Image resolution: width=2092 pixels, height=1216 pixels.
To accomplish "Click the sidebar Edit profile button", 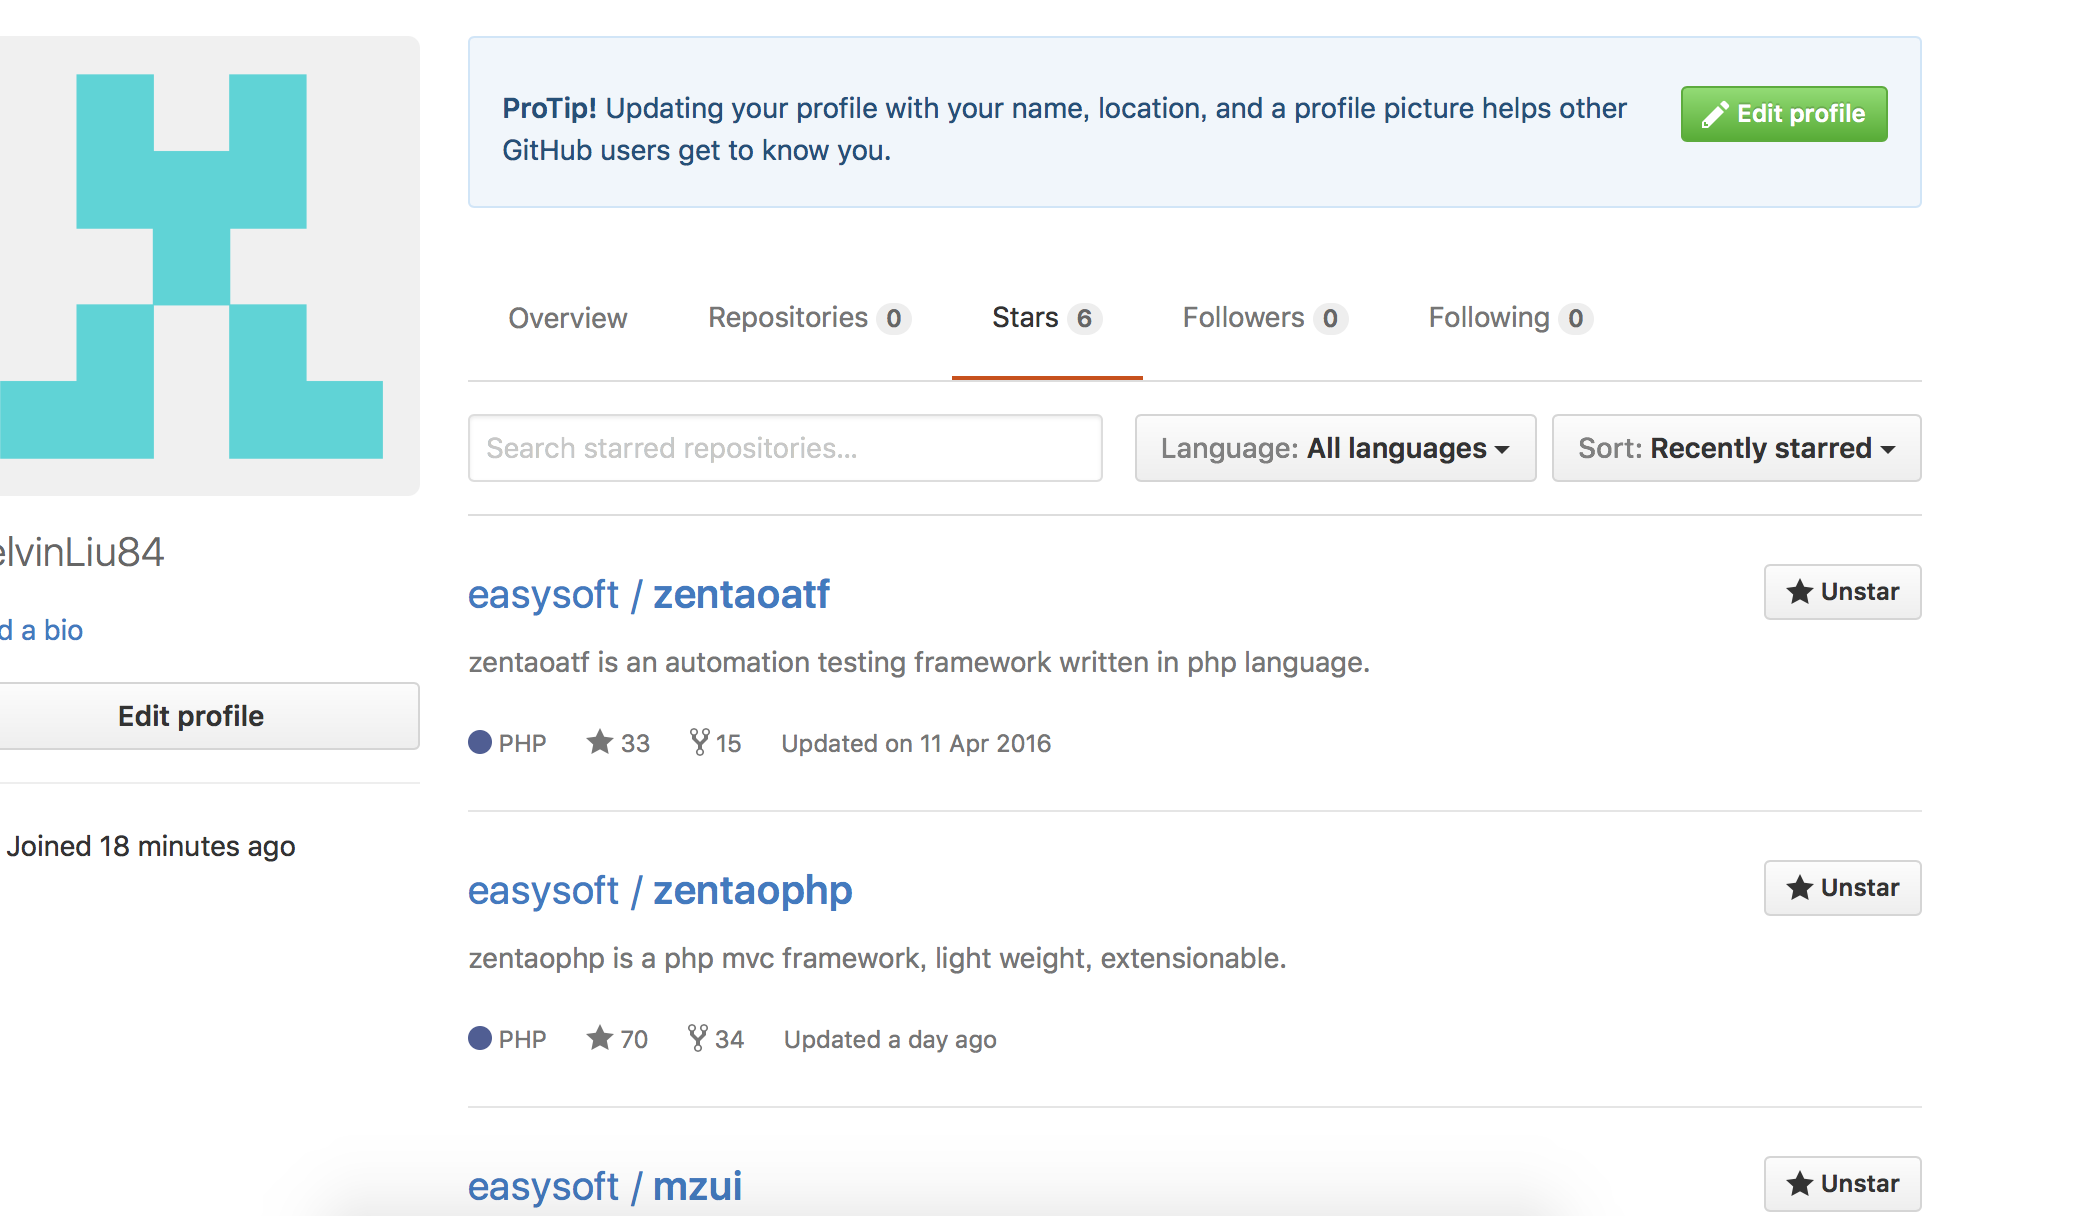I will click(x=192, y=716).
